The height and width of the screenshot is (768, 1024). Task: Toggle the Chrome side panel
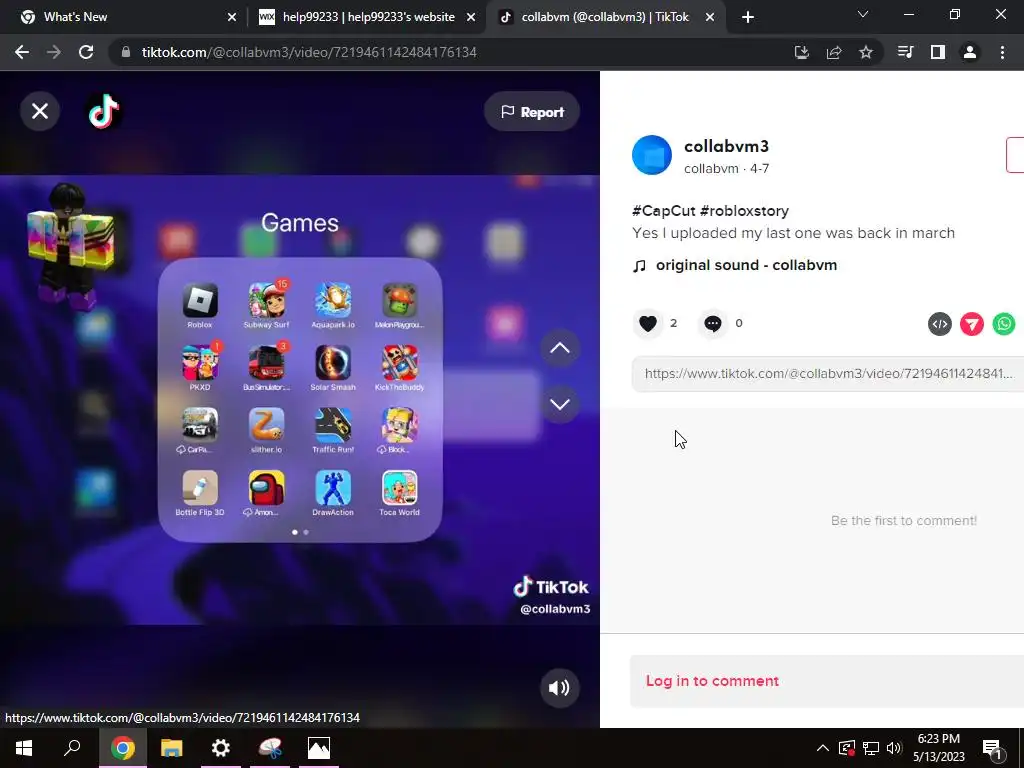(938, 52)
